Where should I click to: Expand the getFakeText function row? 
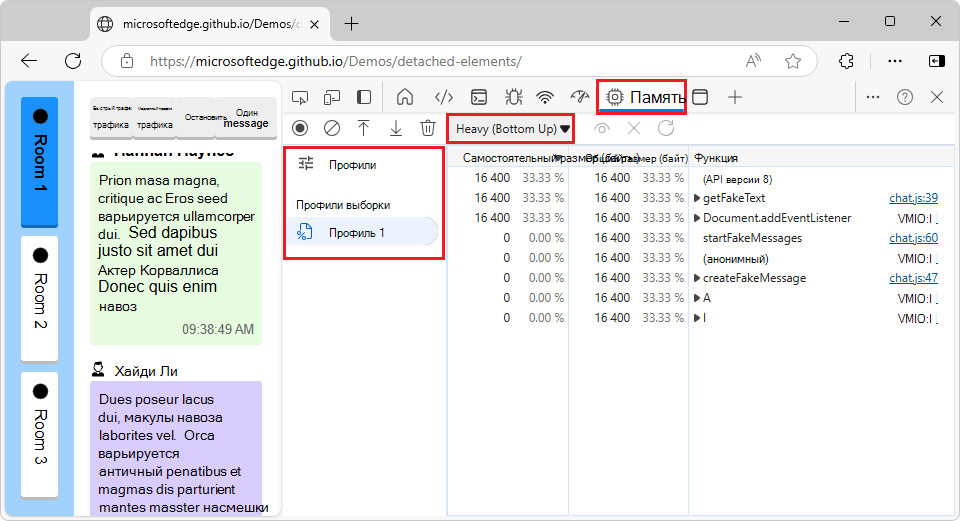tap(697, 198)
